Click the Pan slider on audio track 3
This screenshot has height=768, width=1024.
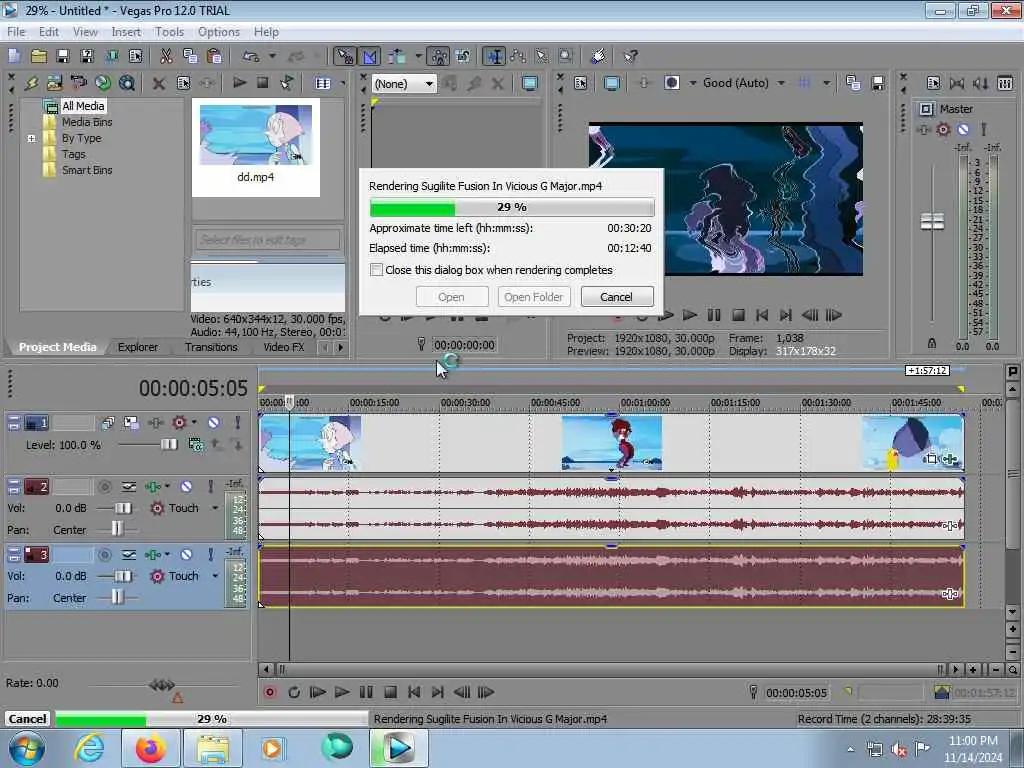pyautogui.click(x=118, y=598)
